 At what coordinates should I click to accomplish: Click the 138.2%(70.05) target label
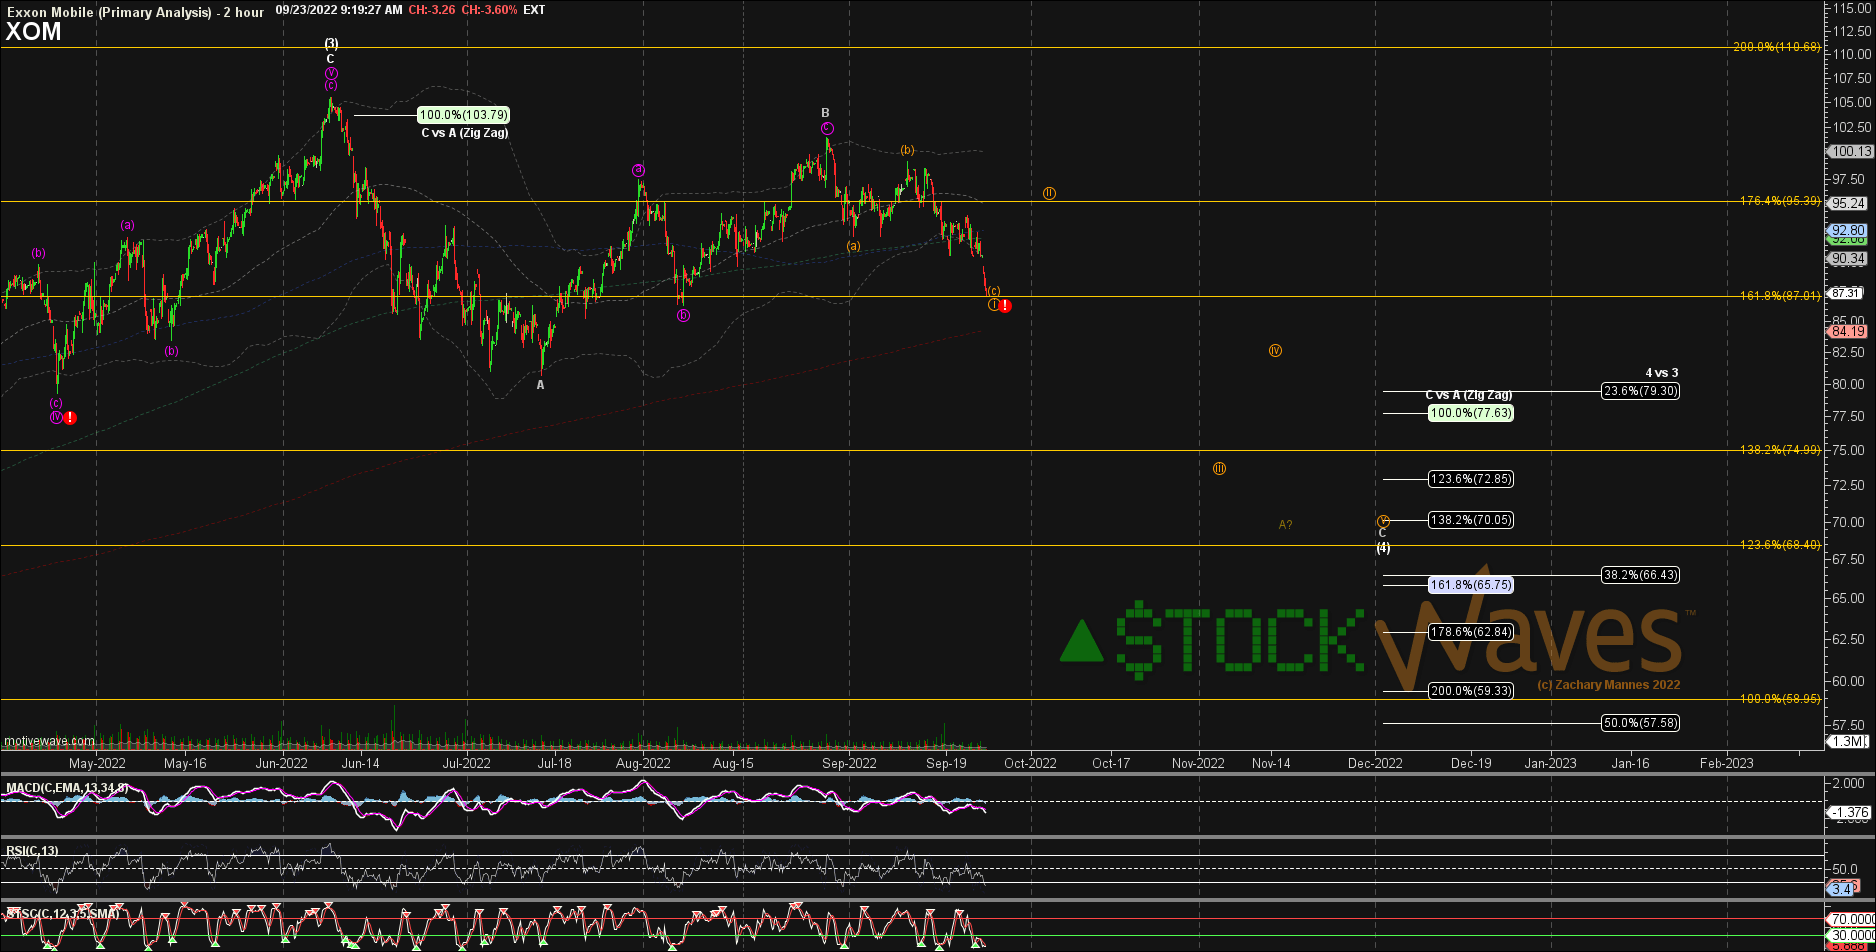[x=1470, y=520]
